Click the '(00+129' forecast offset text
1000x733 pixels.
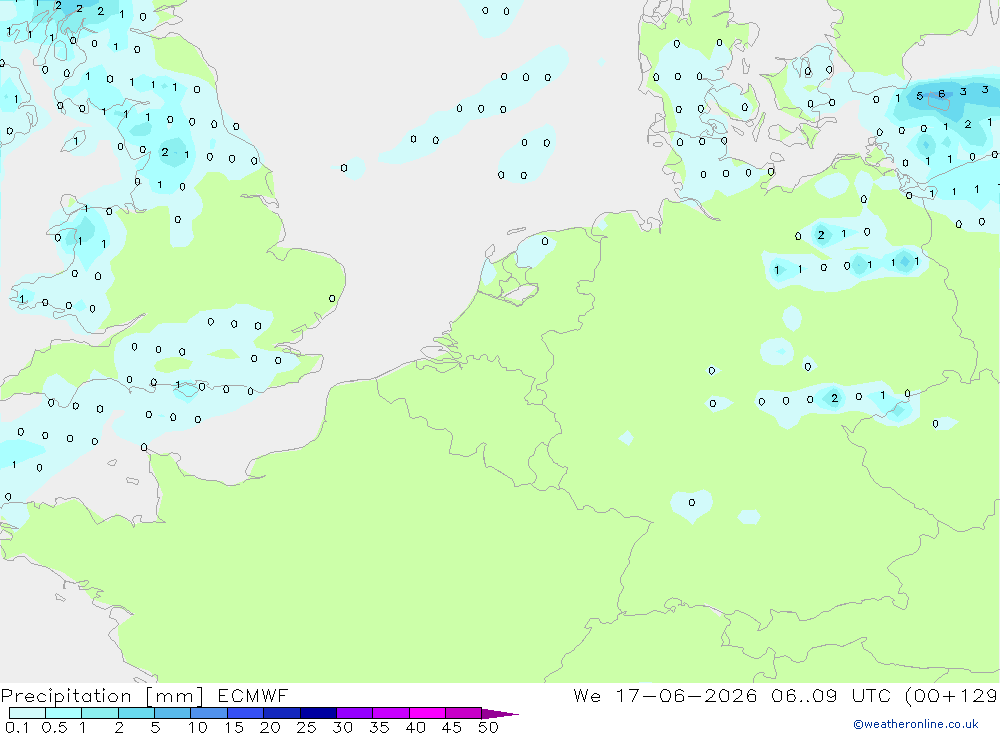point(952,695)
